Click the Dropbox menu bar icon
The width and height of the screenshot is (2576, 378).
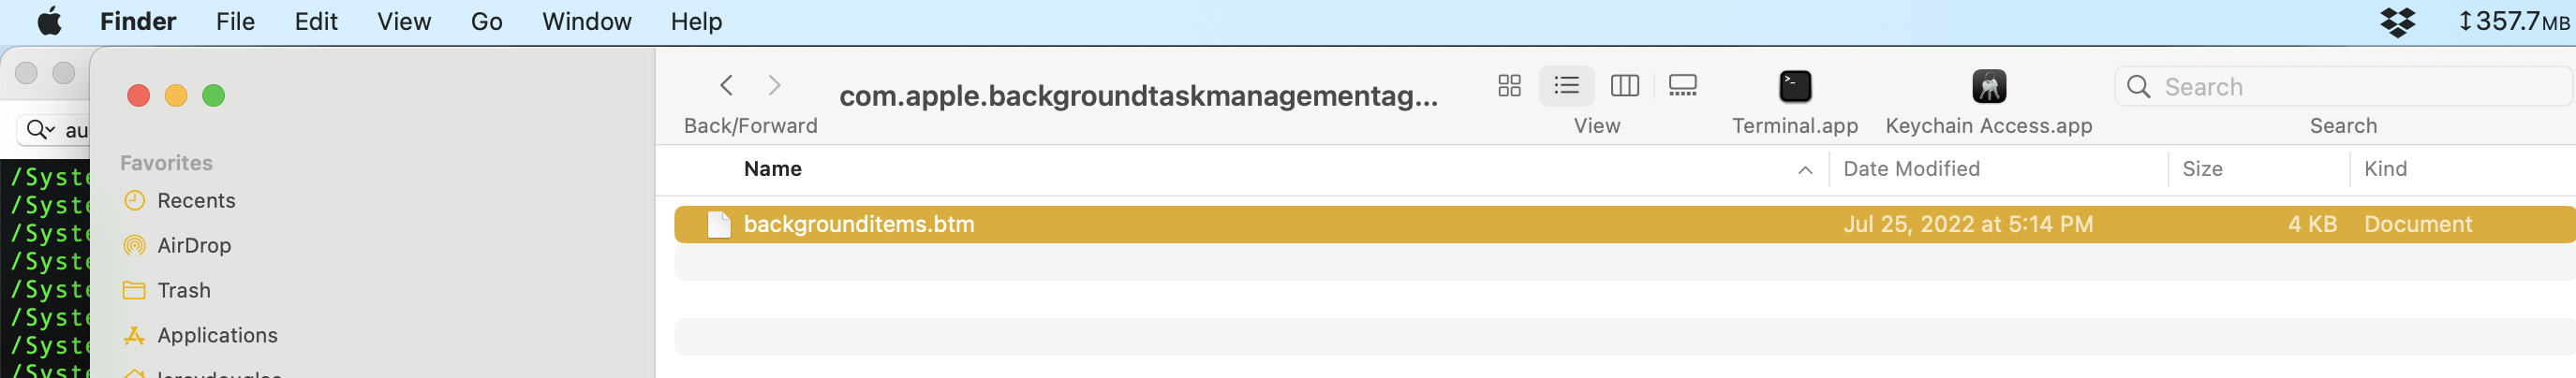click(2397, 21)
